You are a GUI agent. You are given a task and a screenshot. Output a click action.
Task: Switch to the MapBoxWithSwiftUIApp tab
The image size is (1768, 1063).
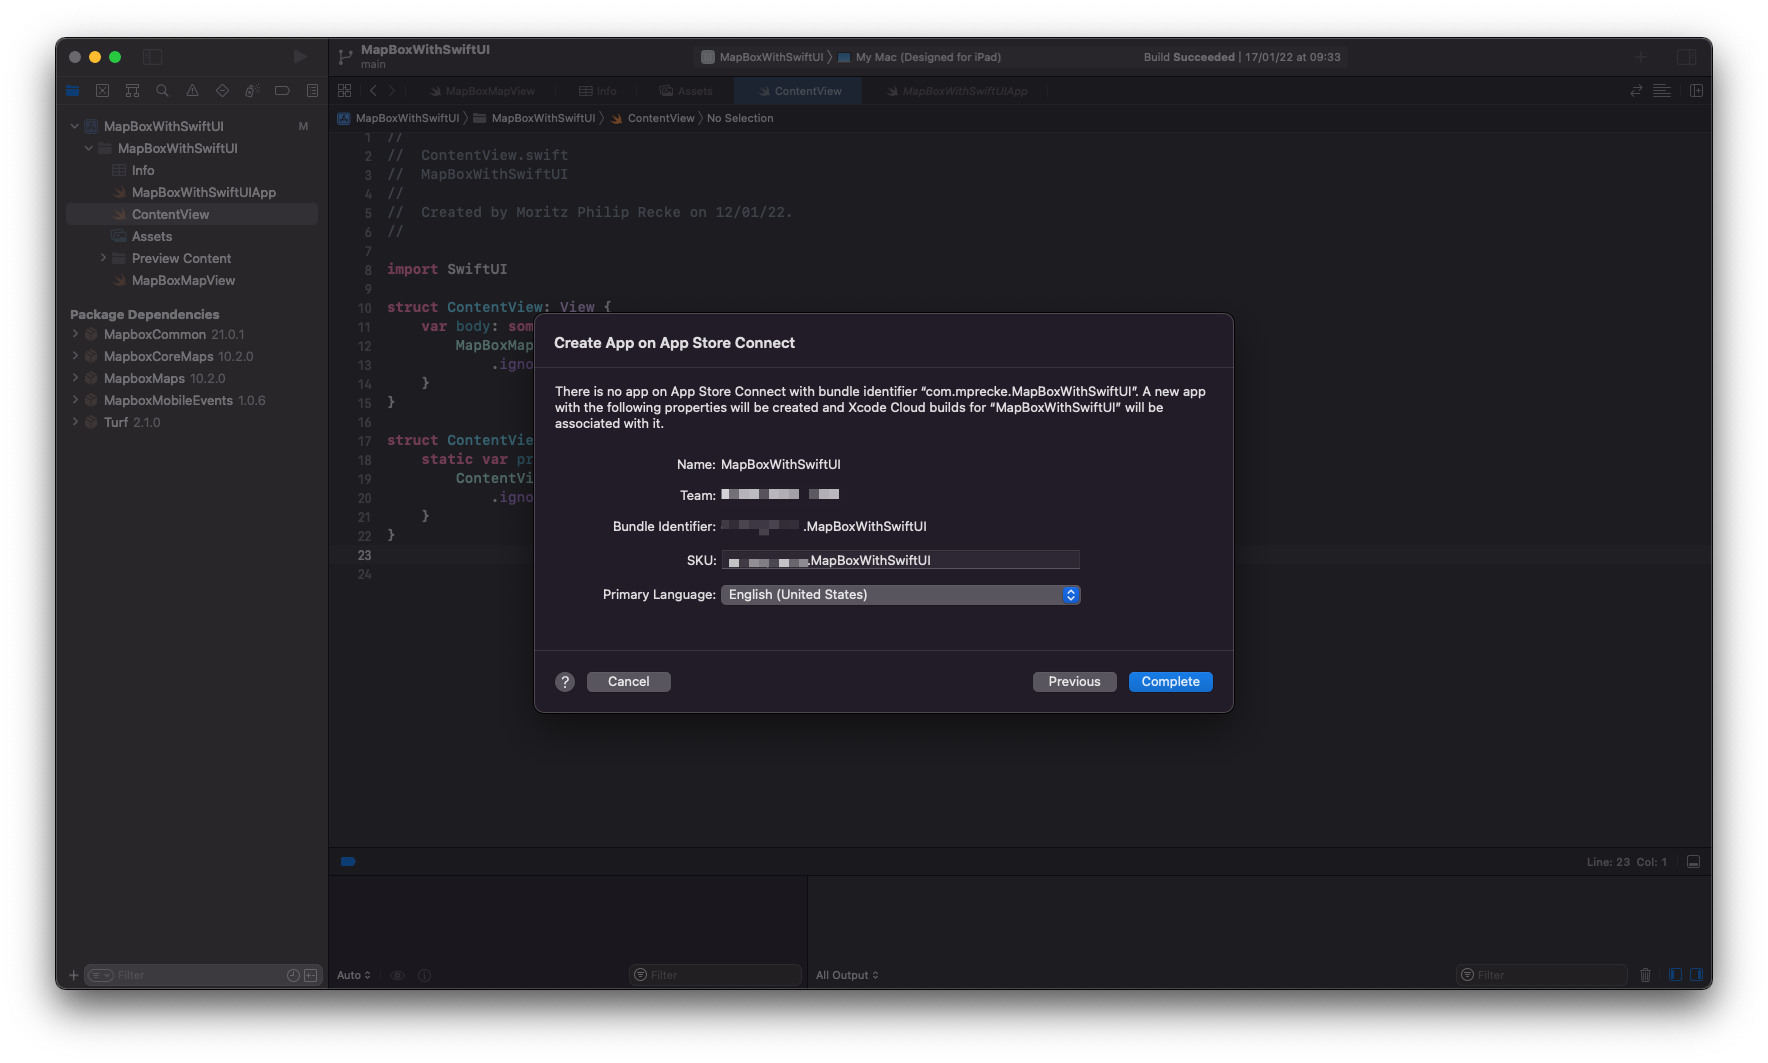click(957, 91)
